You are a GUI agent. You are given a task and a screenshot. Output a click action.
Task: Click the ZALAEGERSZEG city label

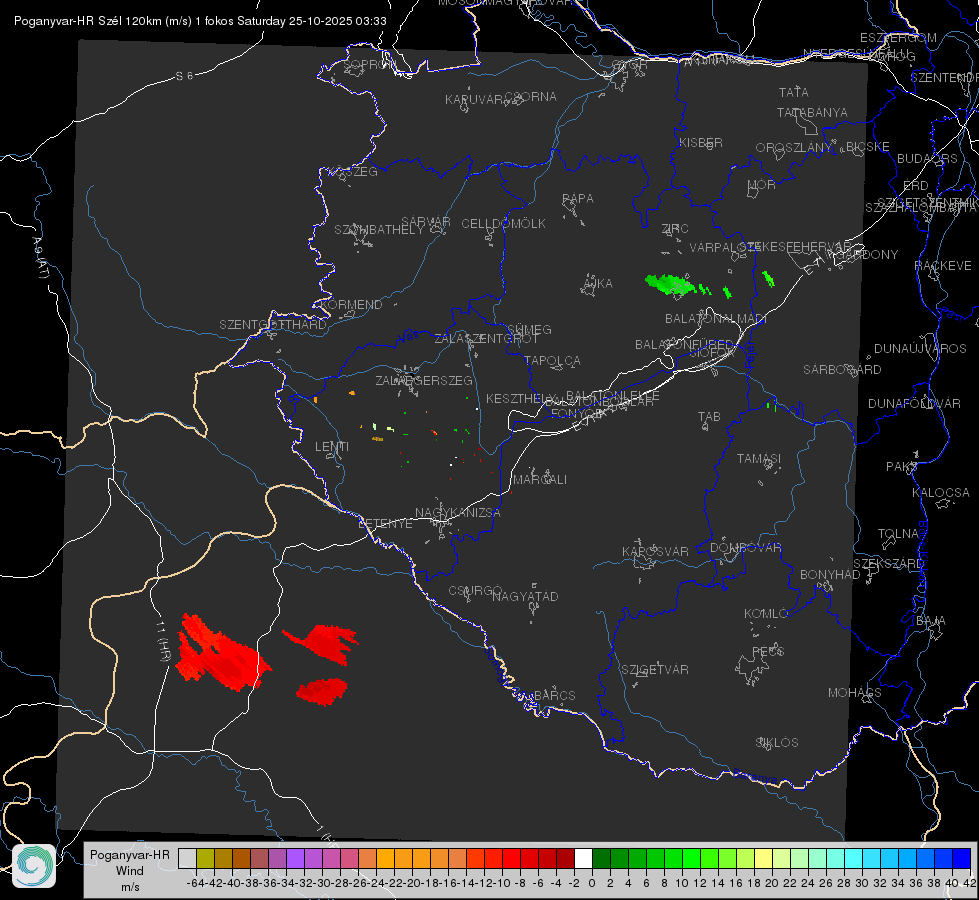click(424, 380)
